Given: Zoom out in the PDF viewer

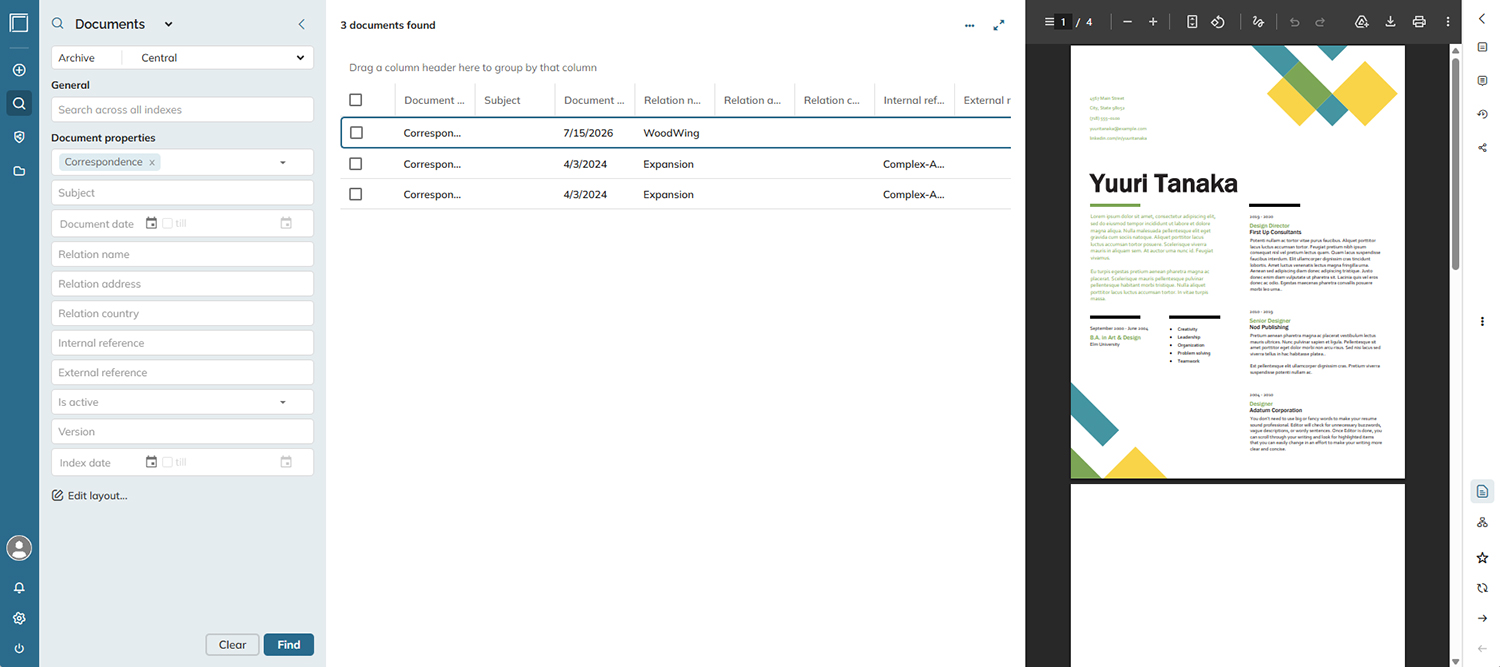Looking at the screenshot, I should [x=1127, y=22].
